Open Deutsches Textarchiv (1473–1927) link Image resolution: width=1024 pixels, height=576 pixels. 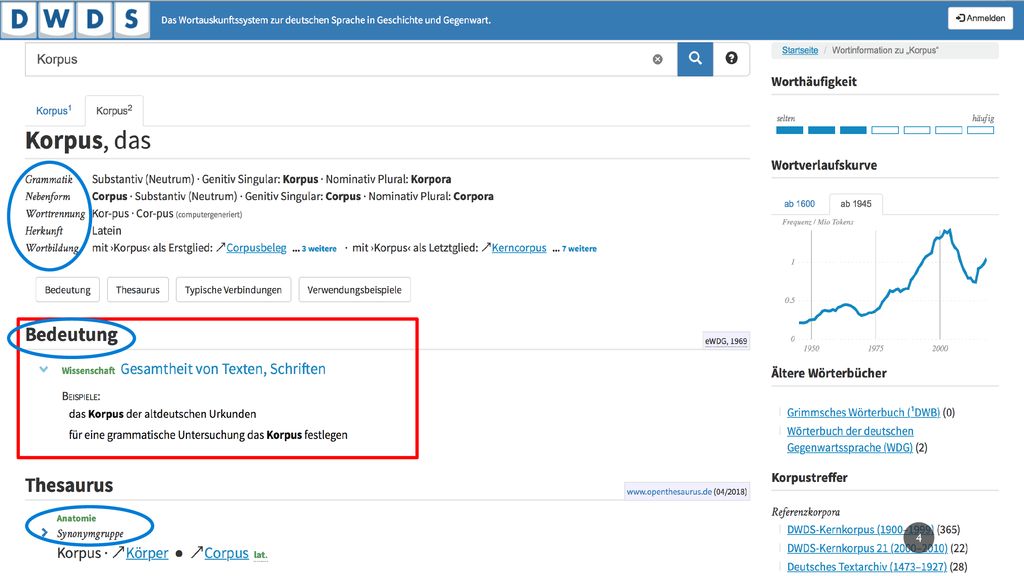(867, 567)
